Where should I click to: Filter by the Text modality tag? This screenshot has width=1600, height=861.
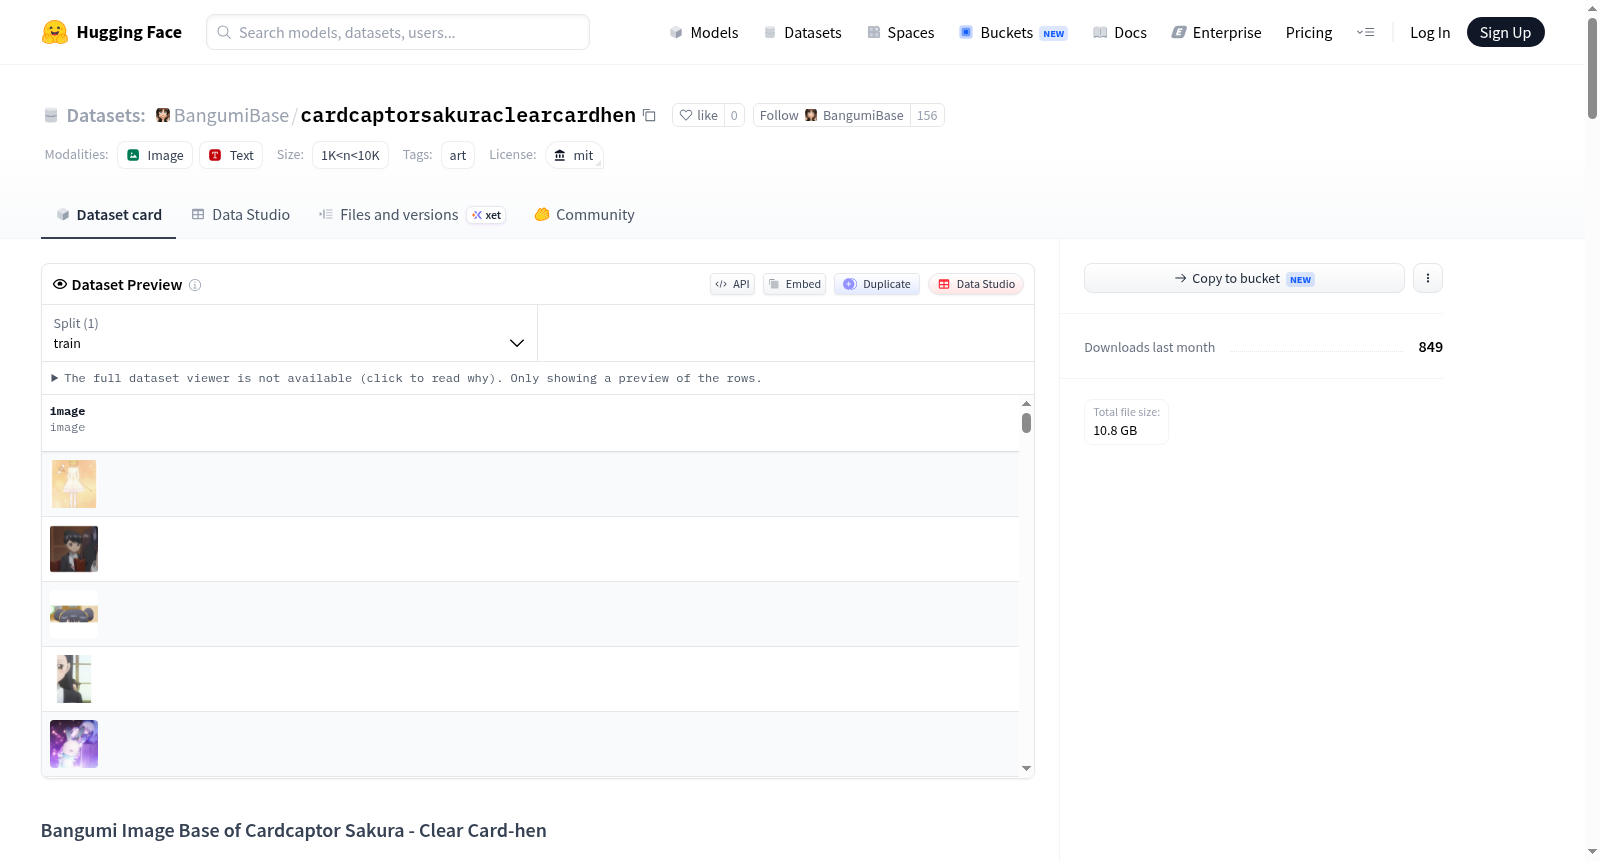coord(231,155)
